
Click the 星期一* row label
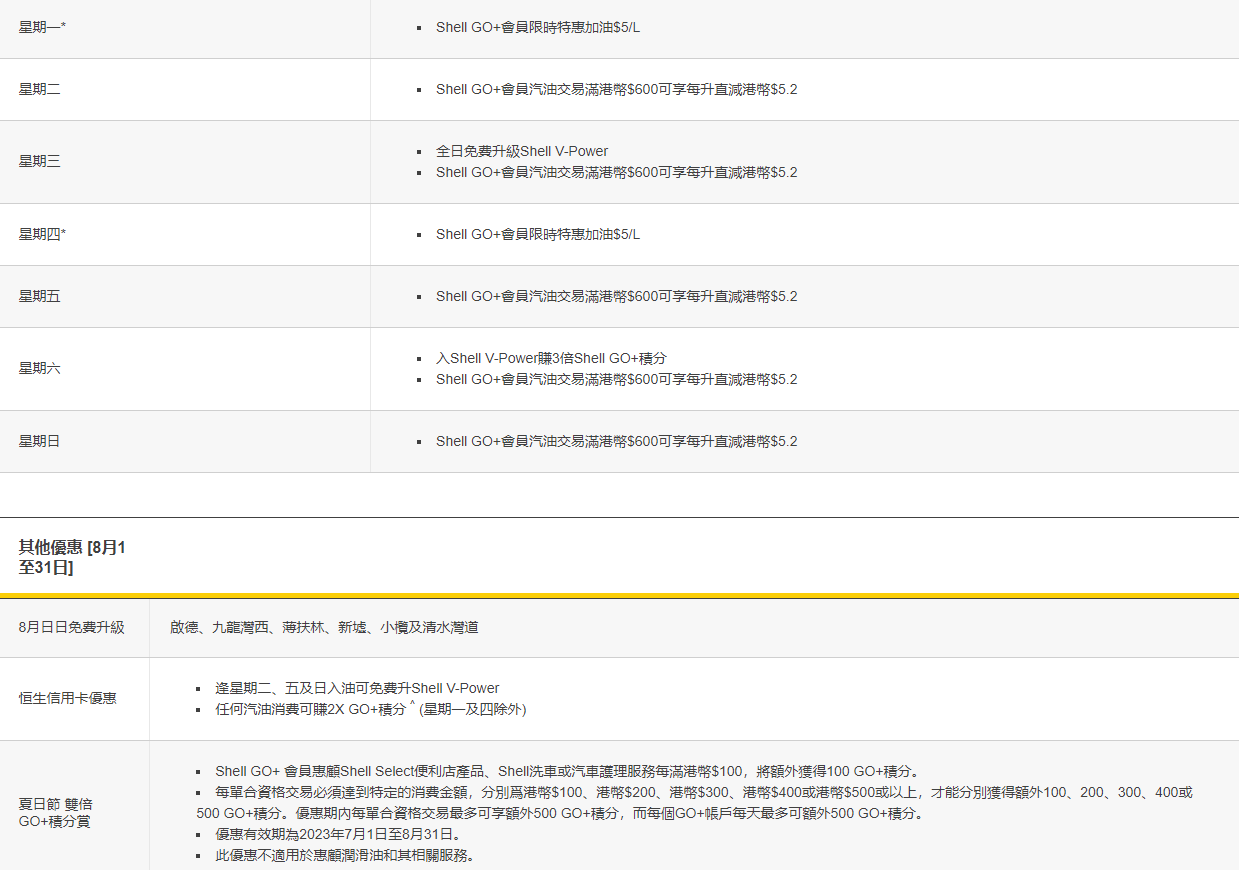42,27
